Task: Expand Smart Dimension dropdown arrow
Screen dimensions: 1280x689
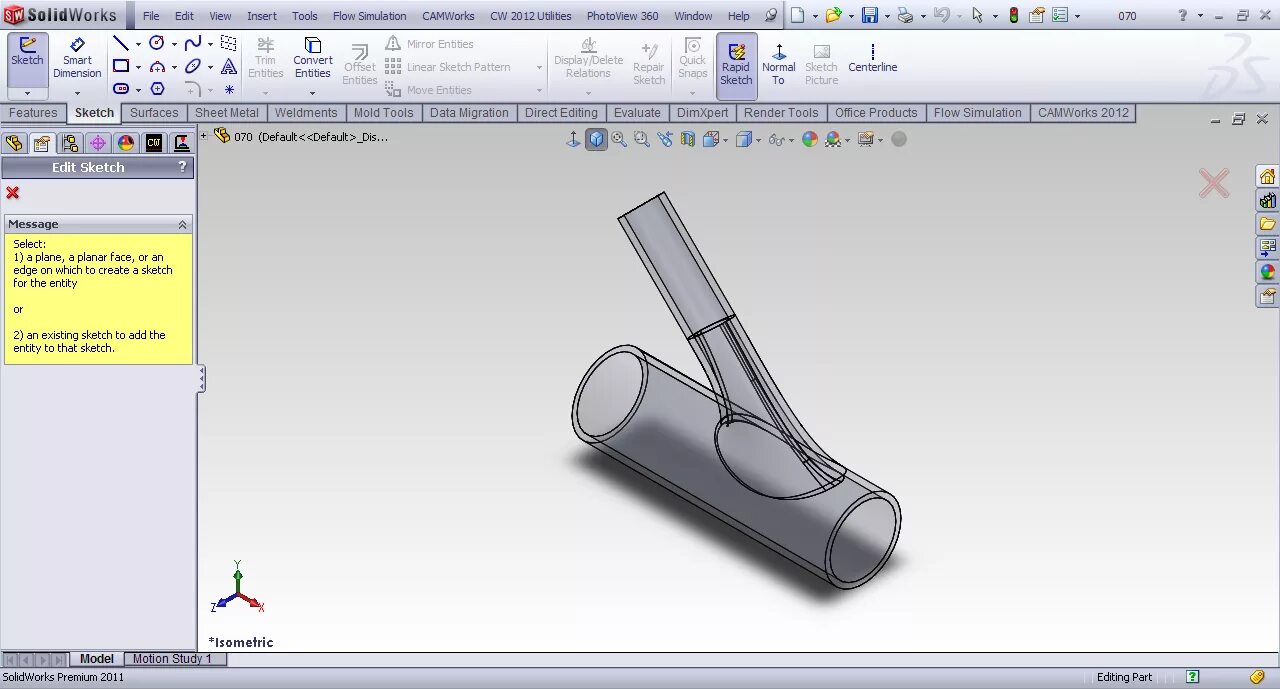Action: tap(77, 93)
